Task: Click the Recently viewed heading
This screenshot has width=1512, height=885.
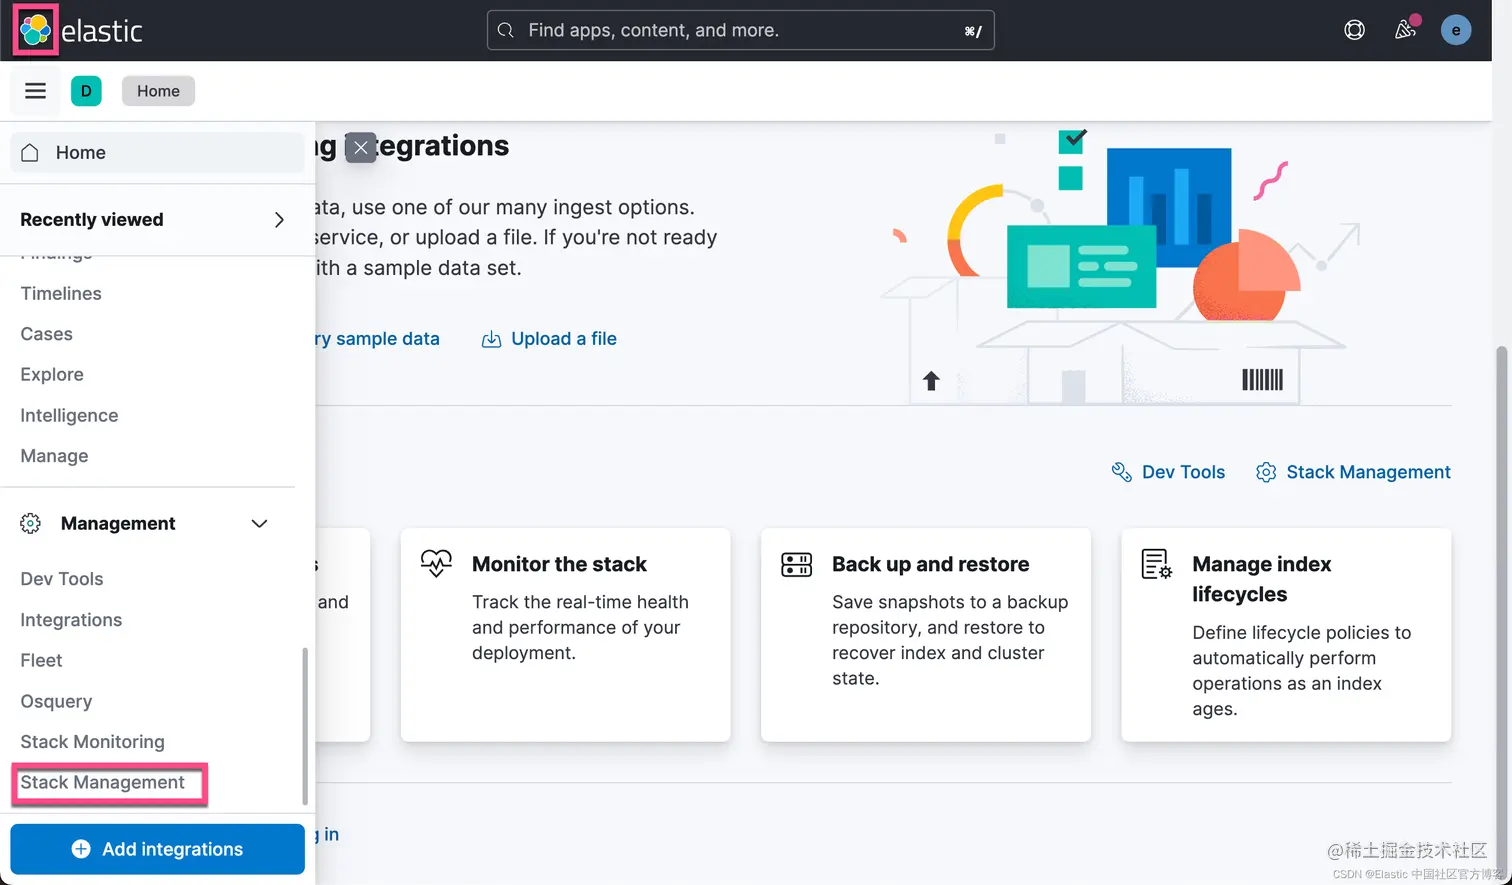Action: [x=92, y=220]
